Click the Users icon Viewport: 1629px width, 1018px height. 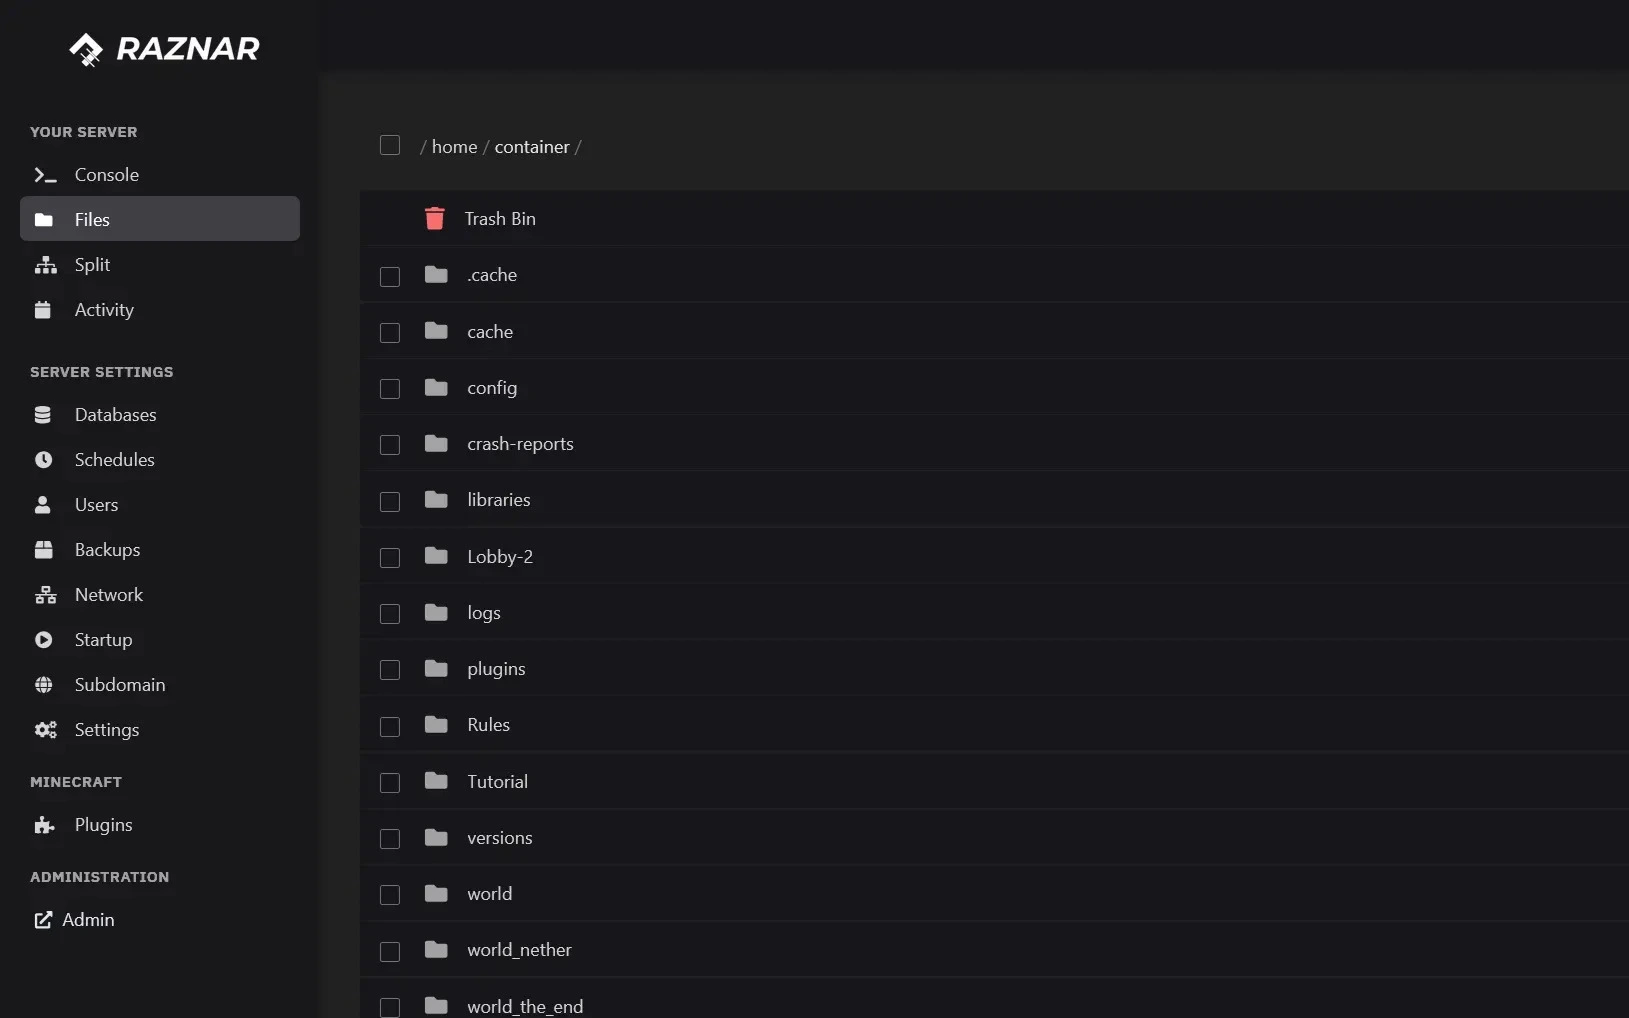click(x=44, y=505)
